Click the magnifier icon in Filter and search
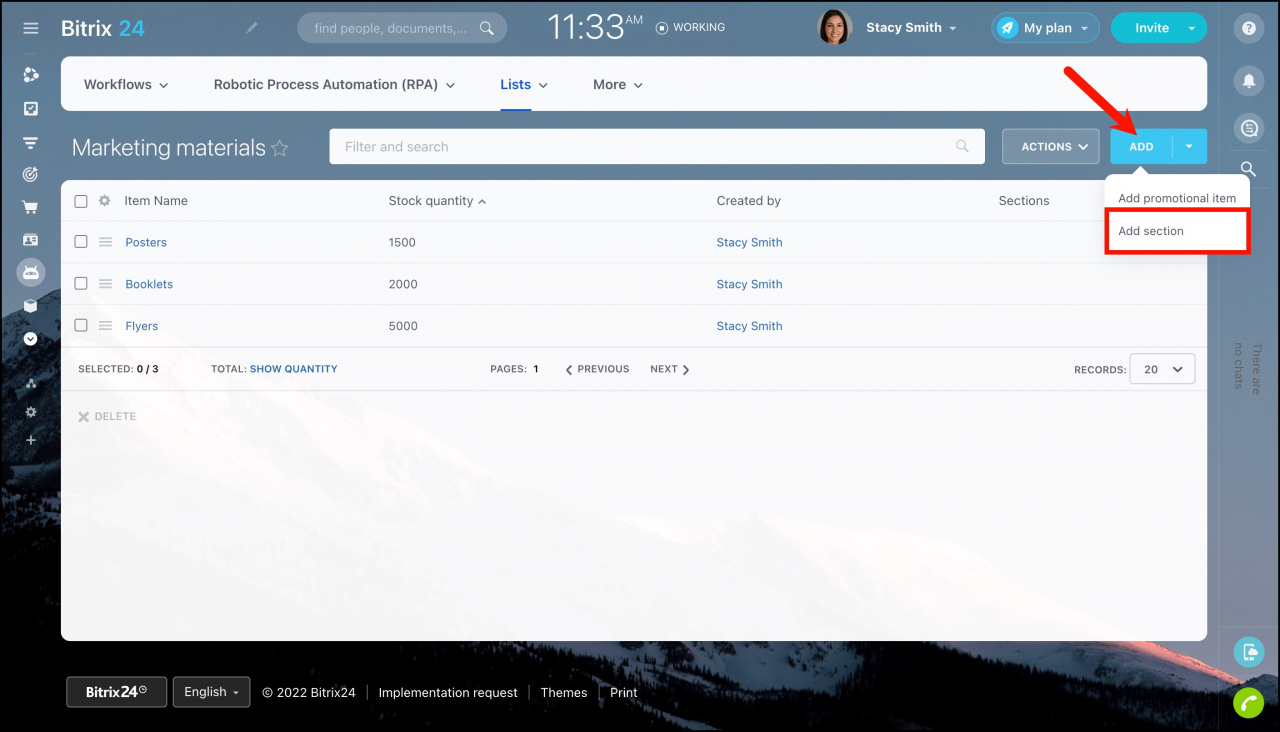 point(962,147)
